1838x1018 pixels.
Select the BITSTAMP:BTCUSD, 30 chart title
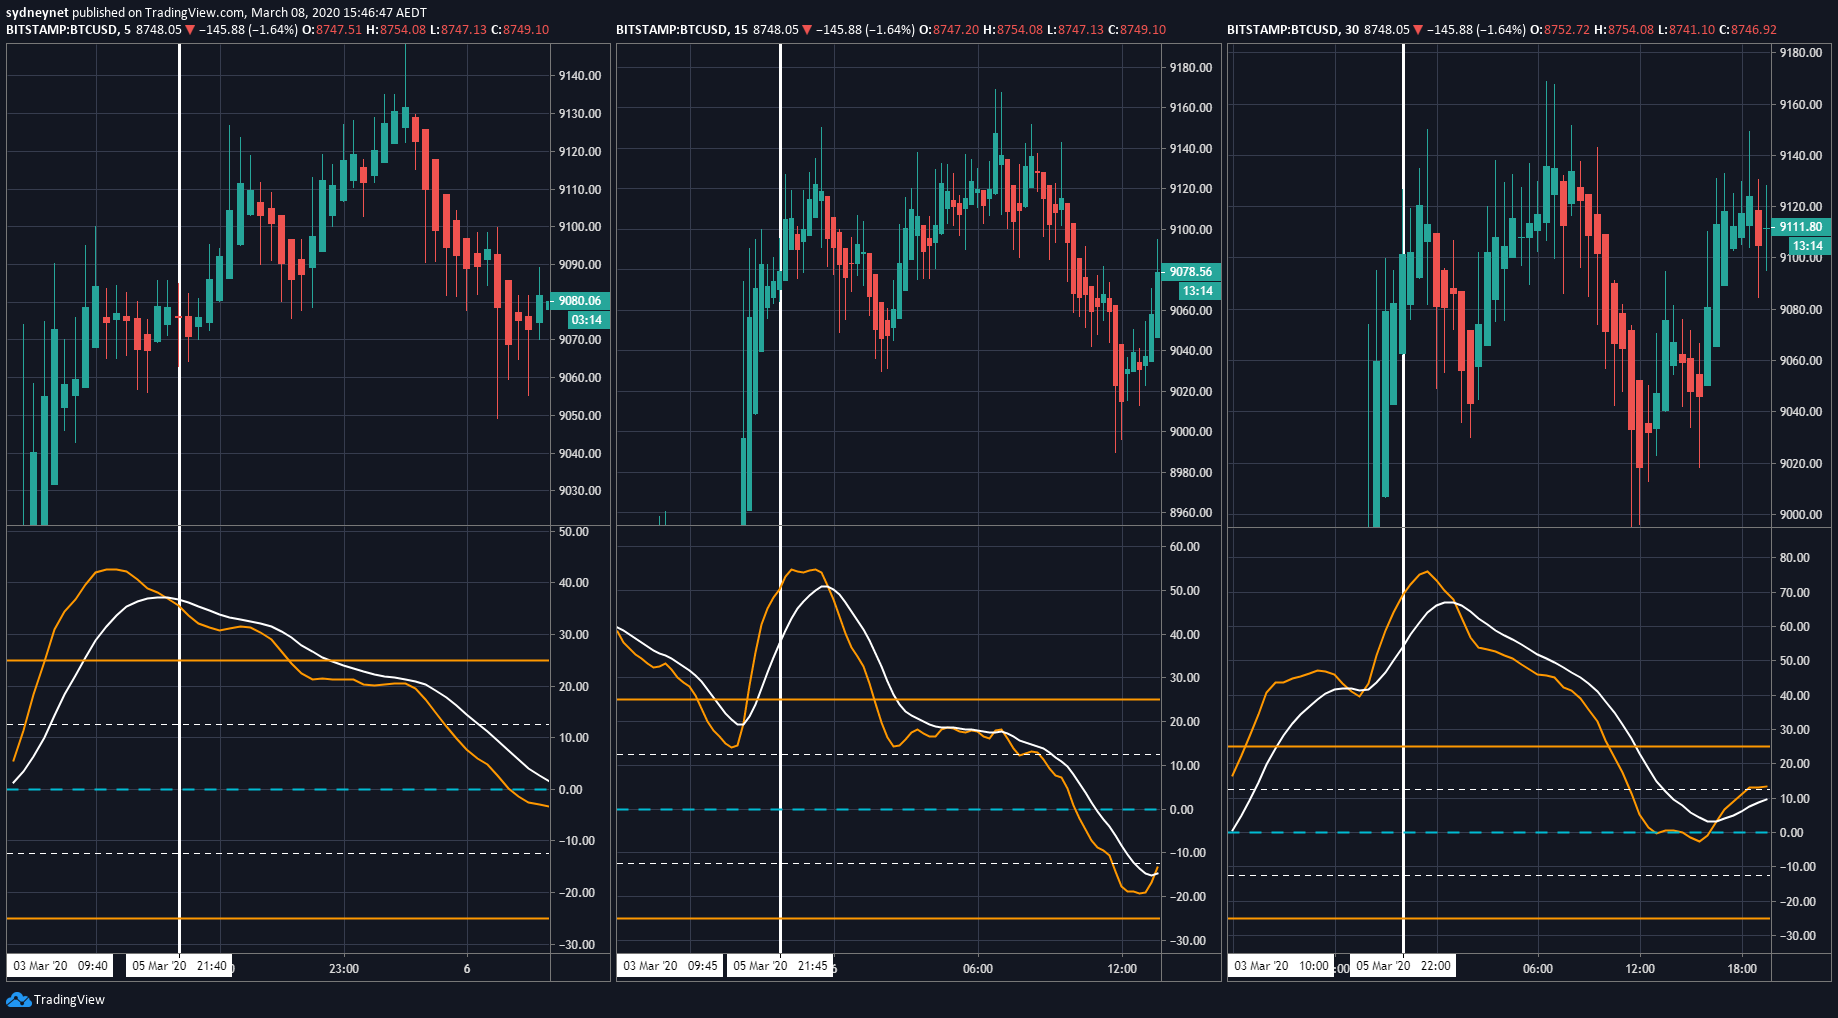coord(1292,29)
